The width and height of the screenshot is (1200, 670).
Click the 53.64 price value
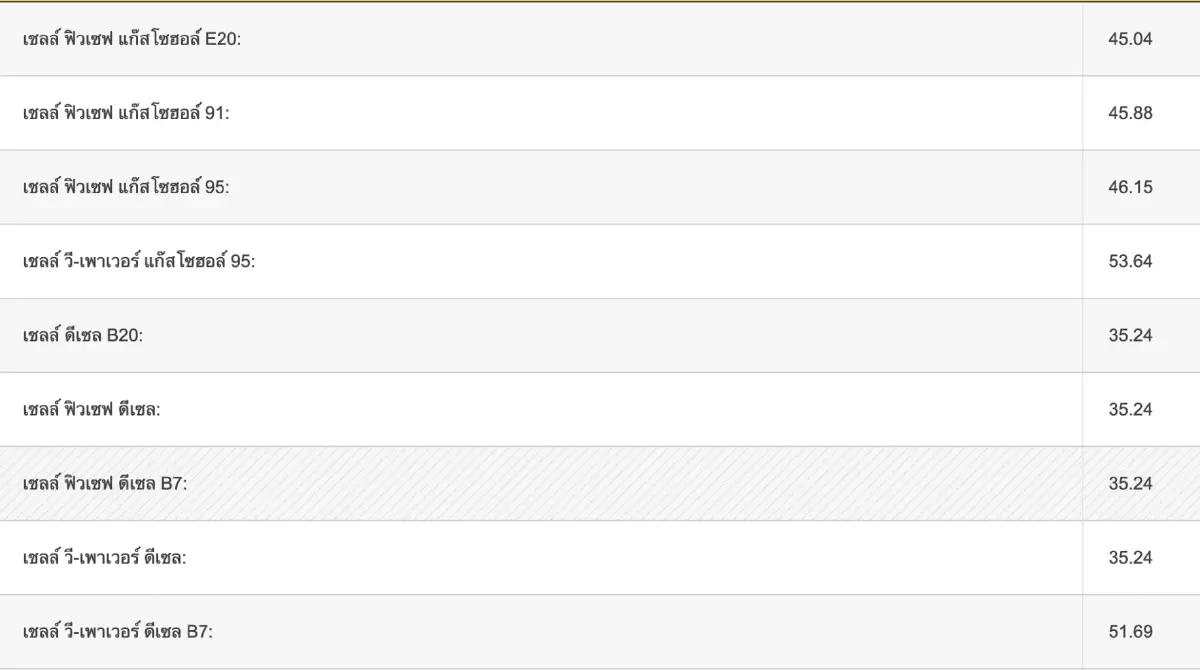coord(1130,261)
